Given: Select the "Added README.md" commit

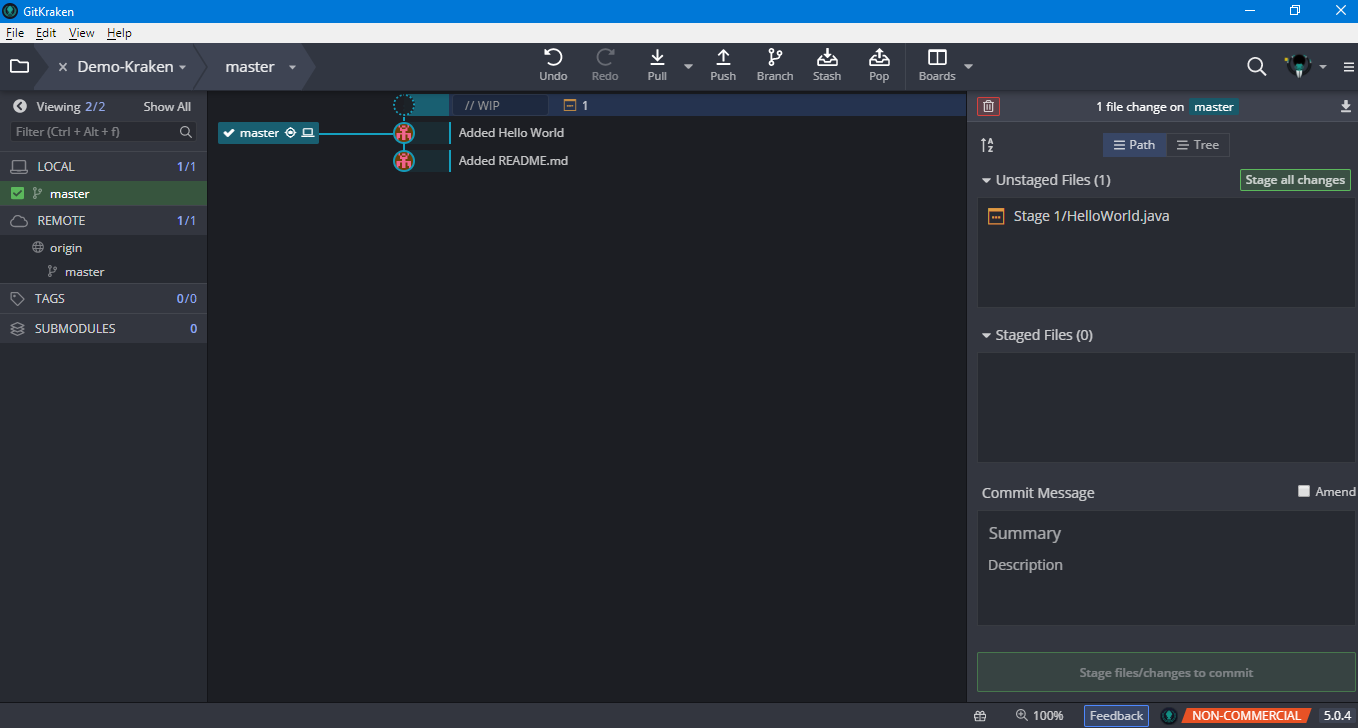Looking at the screenshot, I should [513, 160].
